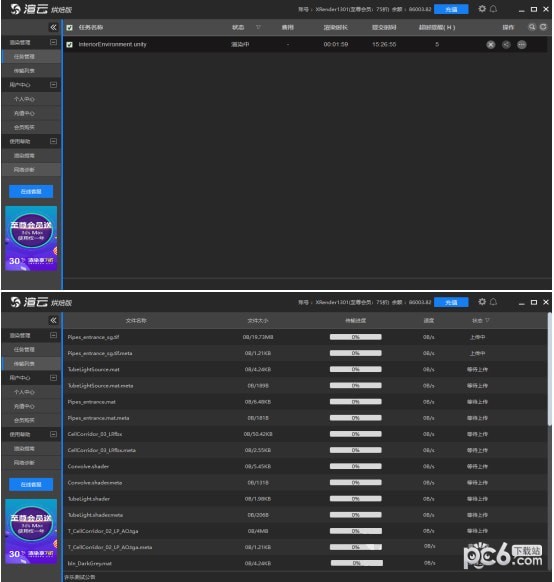Click the blue 在线客服 button in the transfer window
This screenshot has height=582, width=554.
click(x=31, y=484)
